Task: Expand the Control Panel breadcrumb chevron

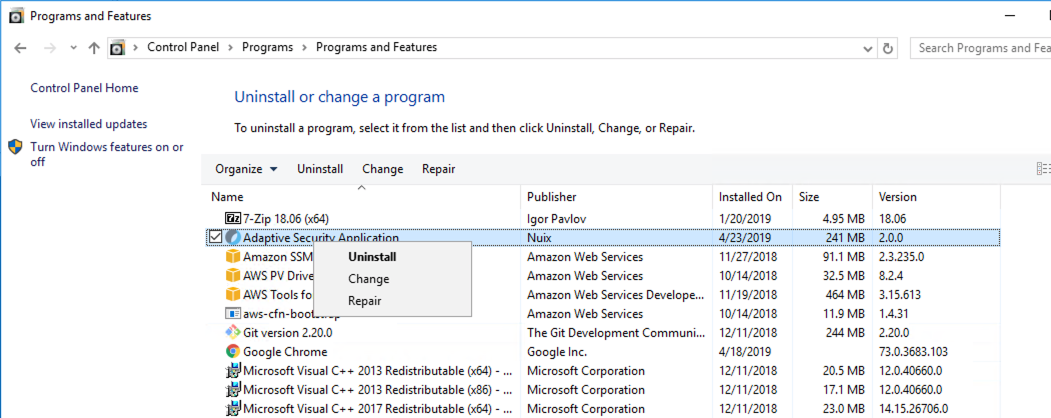Action: pos(231,48)
